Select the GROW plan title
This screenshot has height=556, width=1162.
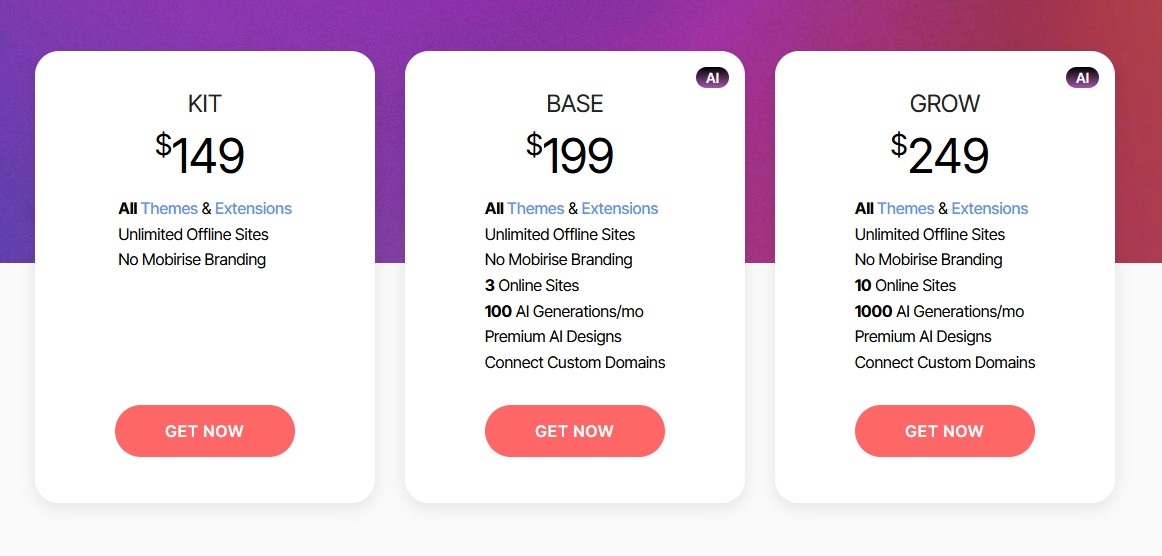(945, 104)
